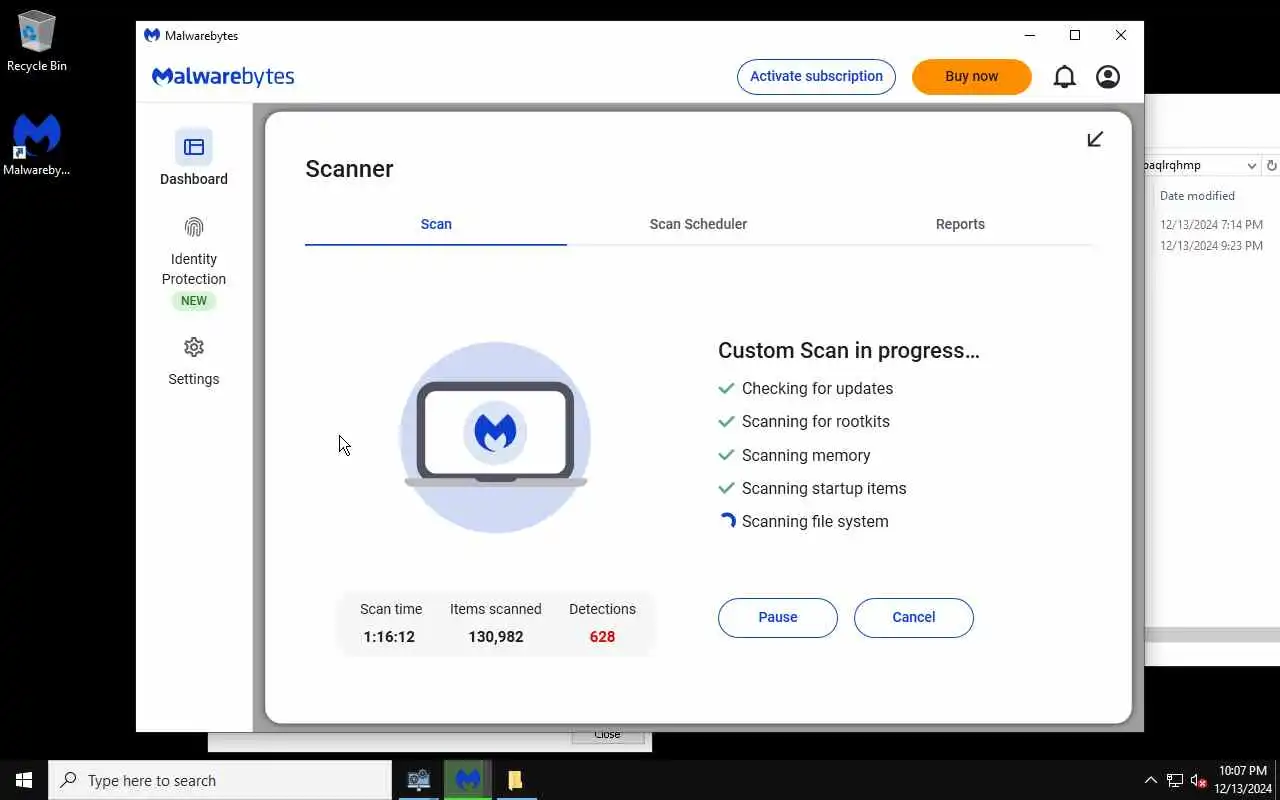
Task: Click the network tray icon
Action: tap(1175, 780)
